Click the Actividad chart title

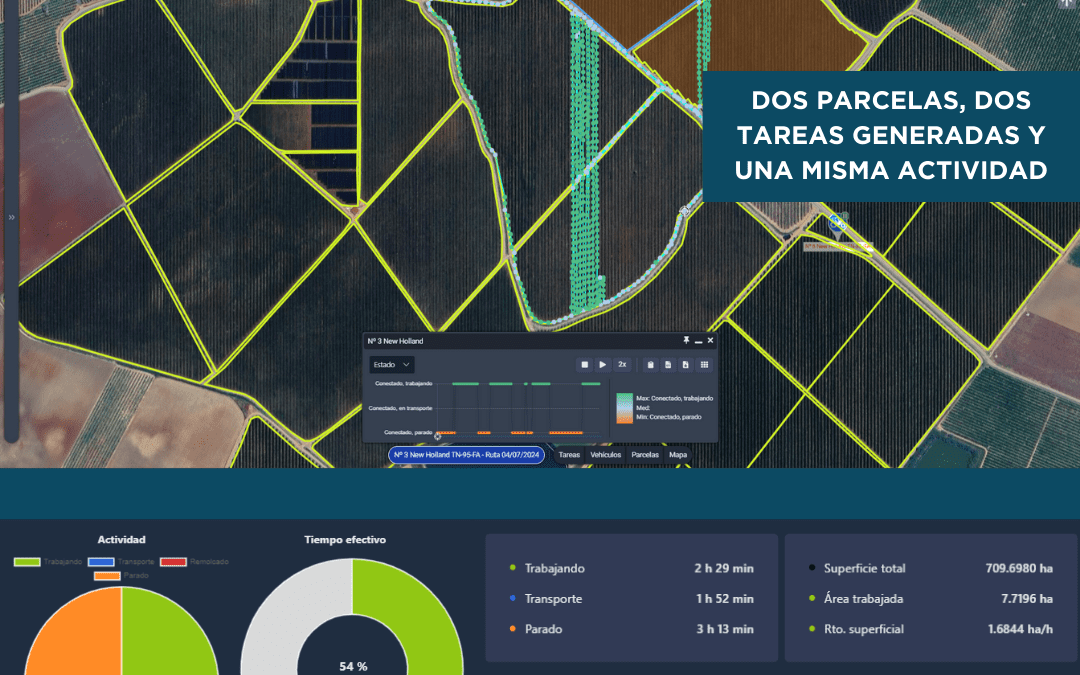[x=121, y=539]
